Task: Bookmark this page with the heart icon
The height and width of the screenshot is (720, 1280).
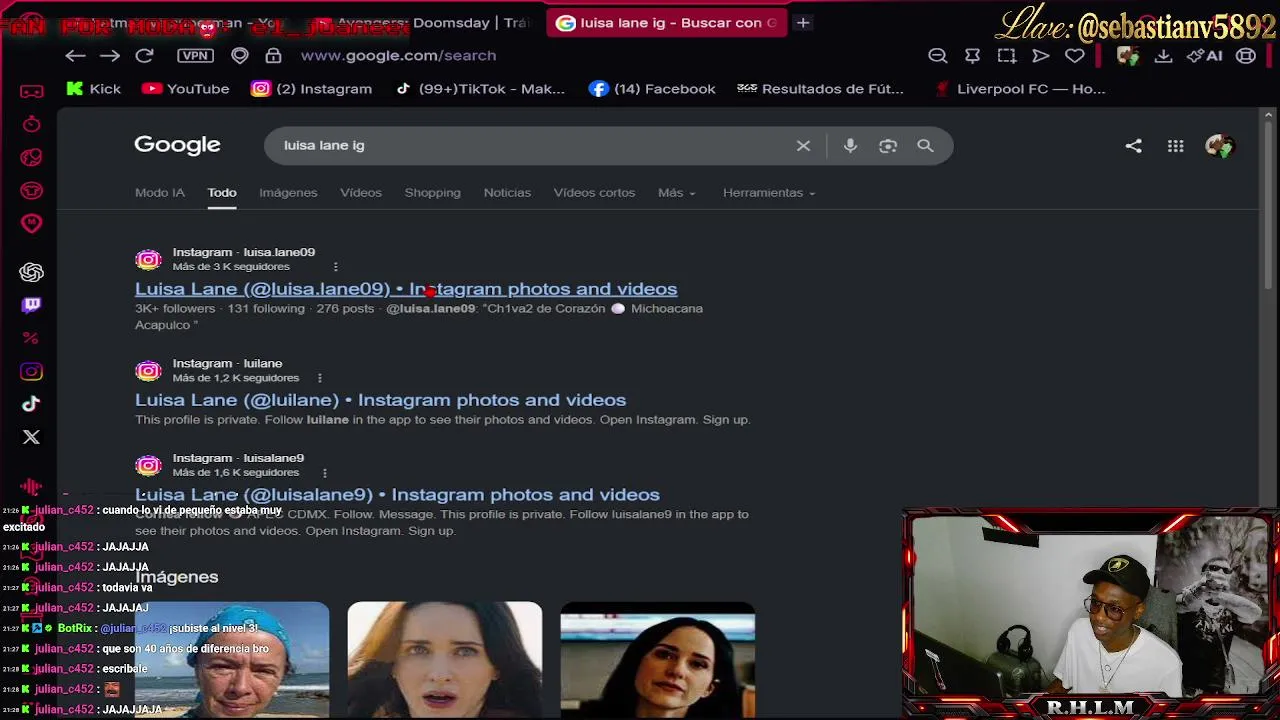Action: [x=1075, y=56]
